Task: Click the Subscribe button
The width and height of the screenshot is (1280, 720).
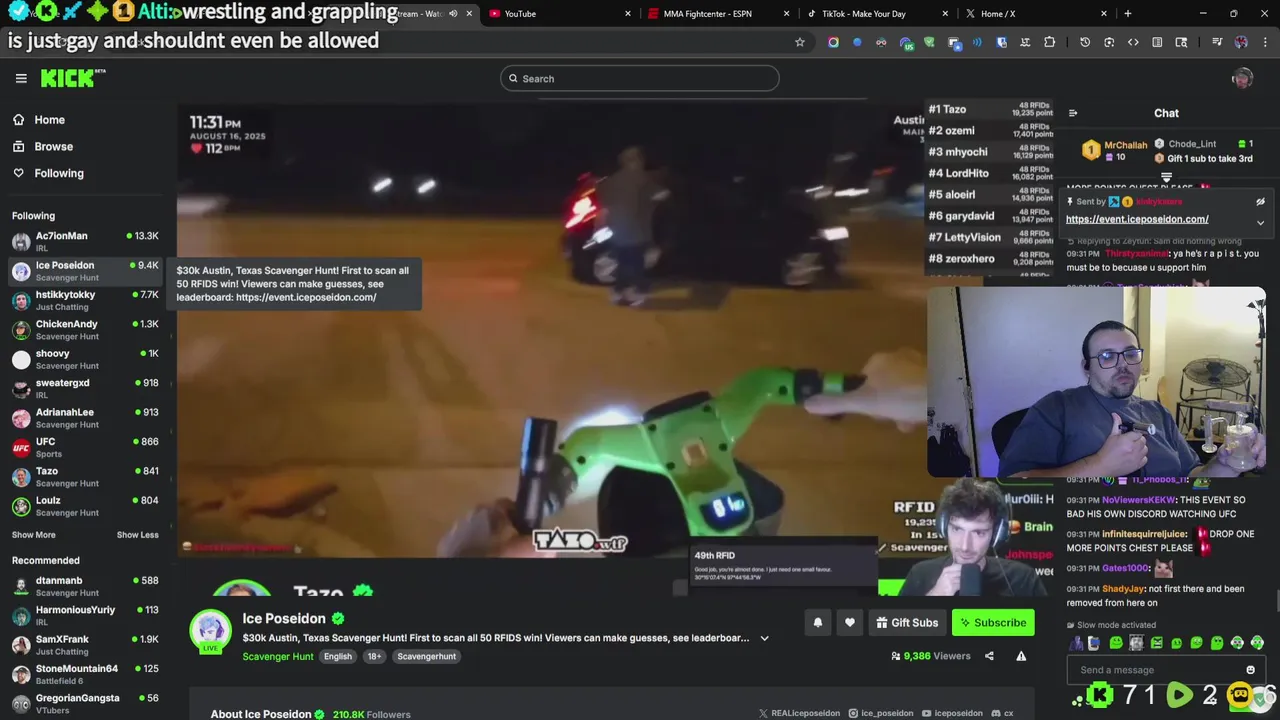Action: point(993,622)
